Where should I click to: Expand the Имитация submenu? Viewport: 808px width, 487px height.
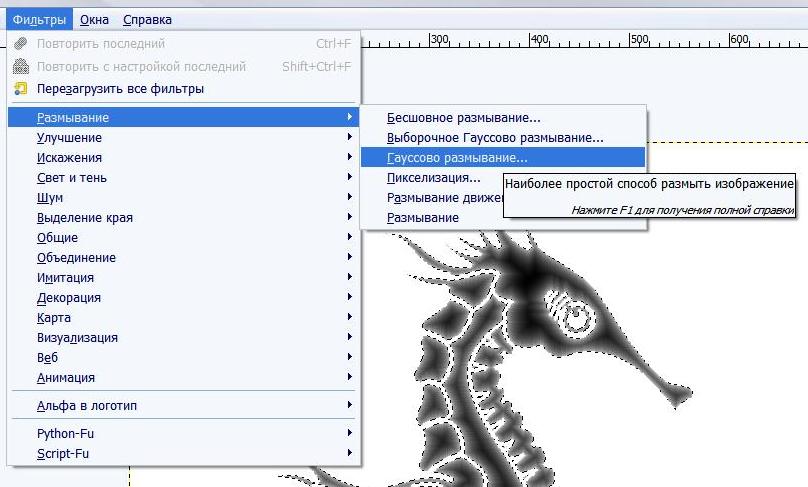coord(184,278)
